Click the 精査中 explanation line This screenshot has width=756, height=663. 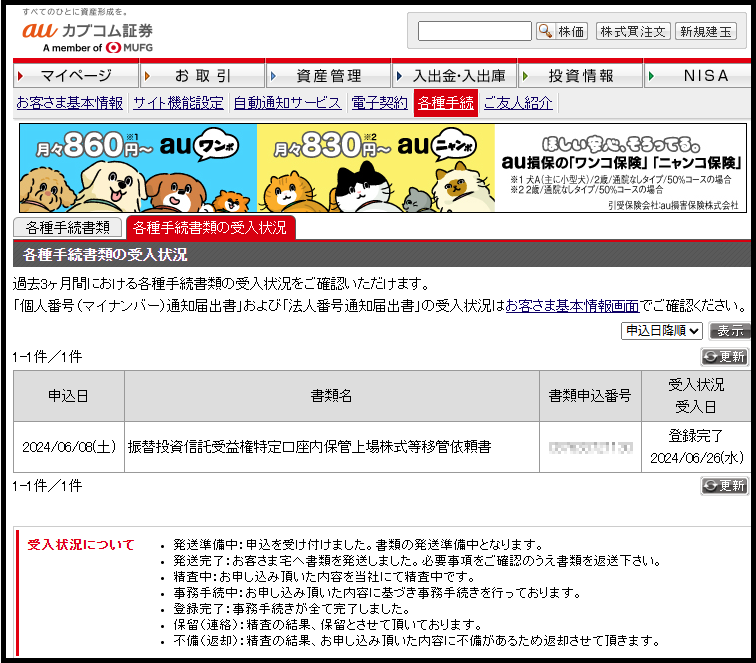(324, 577)
